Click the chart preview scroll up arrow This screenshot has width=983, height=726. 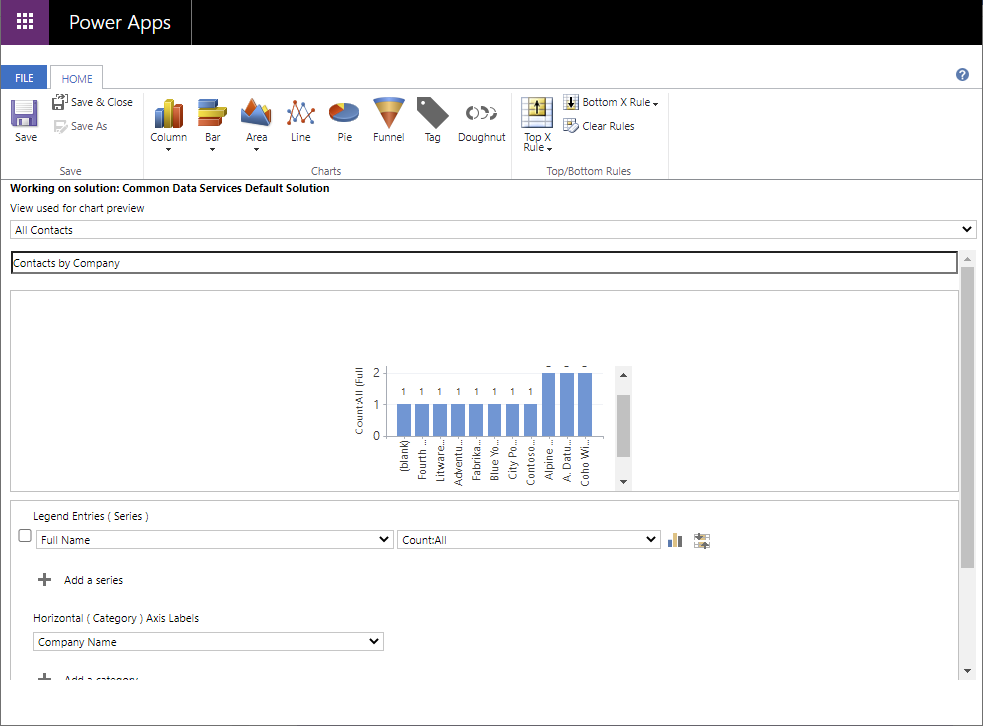(x=623, y=375)
